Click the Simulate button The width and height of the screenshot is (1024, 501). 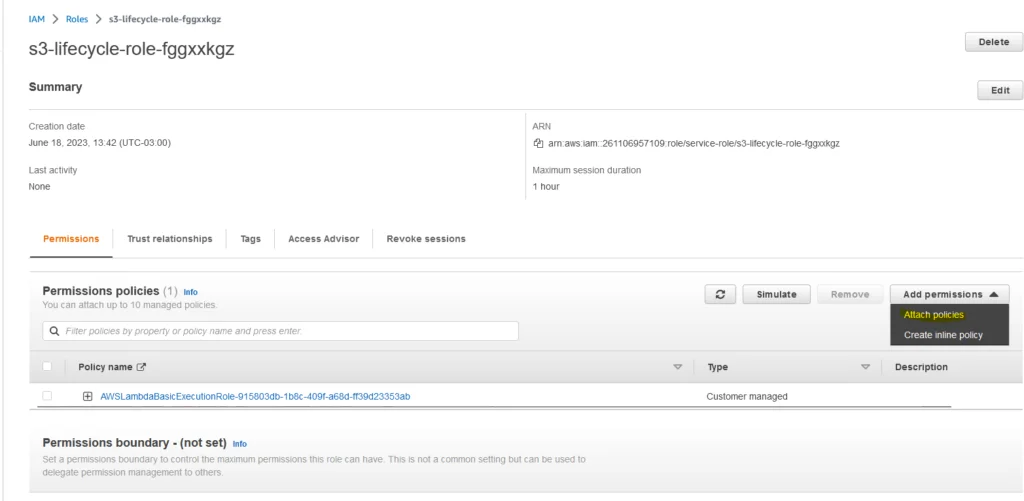tap(776, 295)
